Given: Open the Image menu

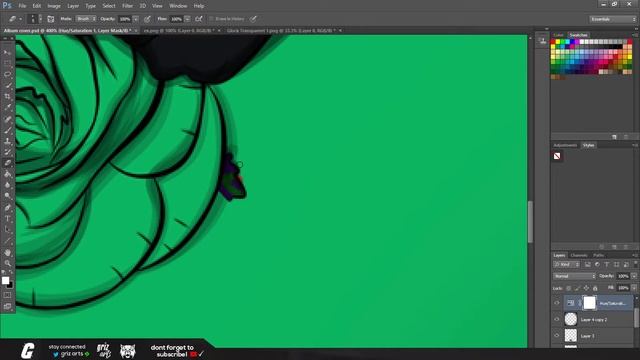Looking at the screenshot, I should (x=54, y=6).
